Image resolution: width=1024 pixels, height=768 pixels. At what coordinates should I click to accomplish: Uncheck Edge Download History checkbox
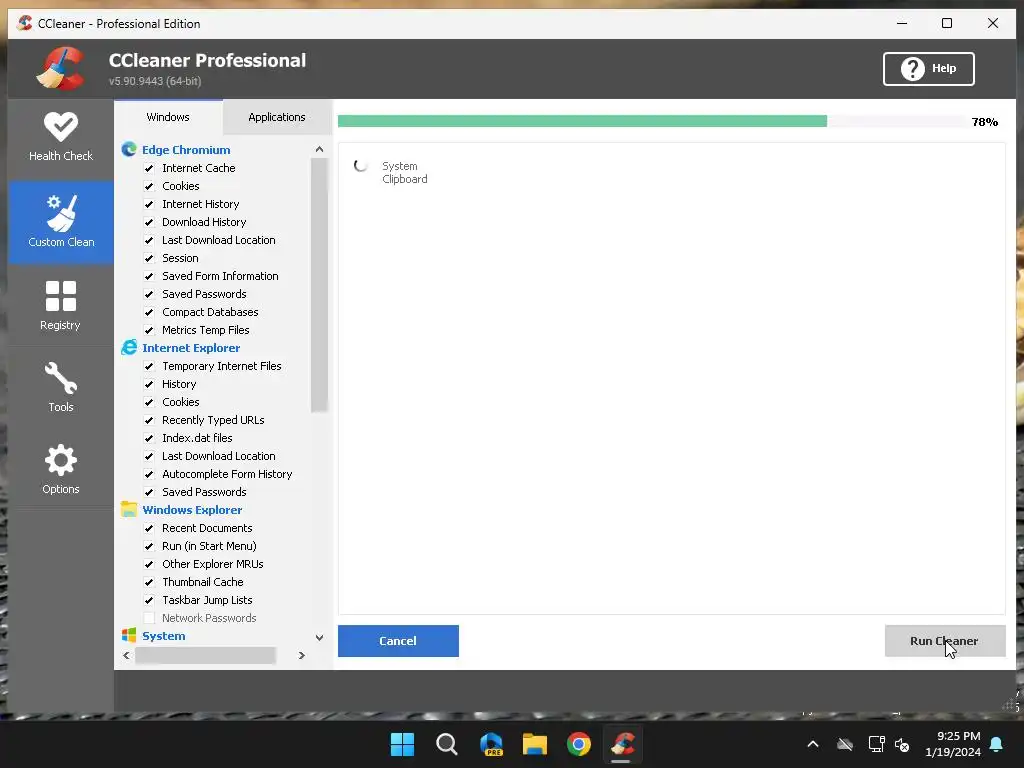[149, 222]
